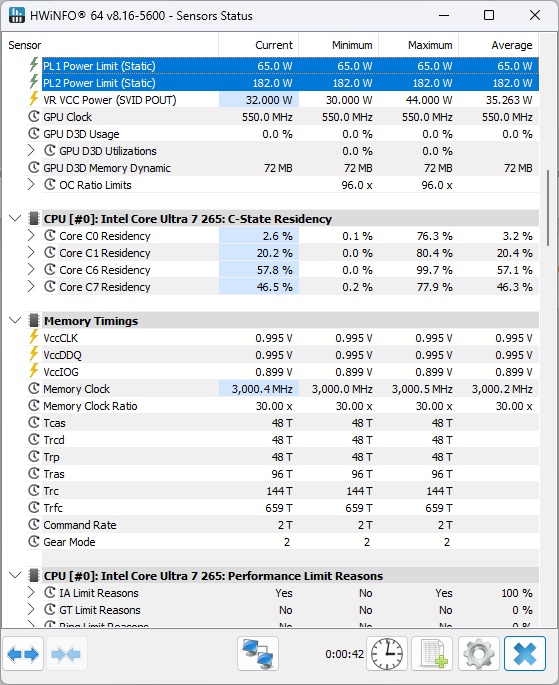
Task: Click the collapse columns arrows icon
Action: (x=66, y=654)
